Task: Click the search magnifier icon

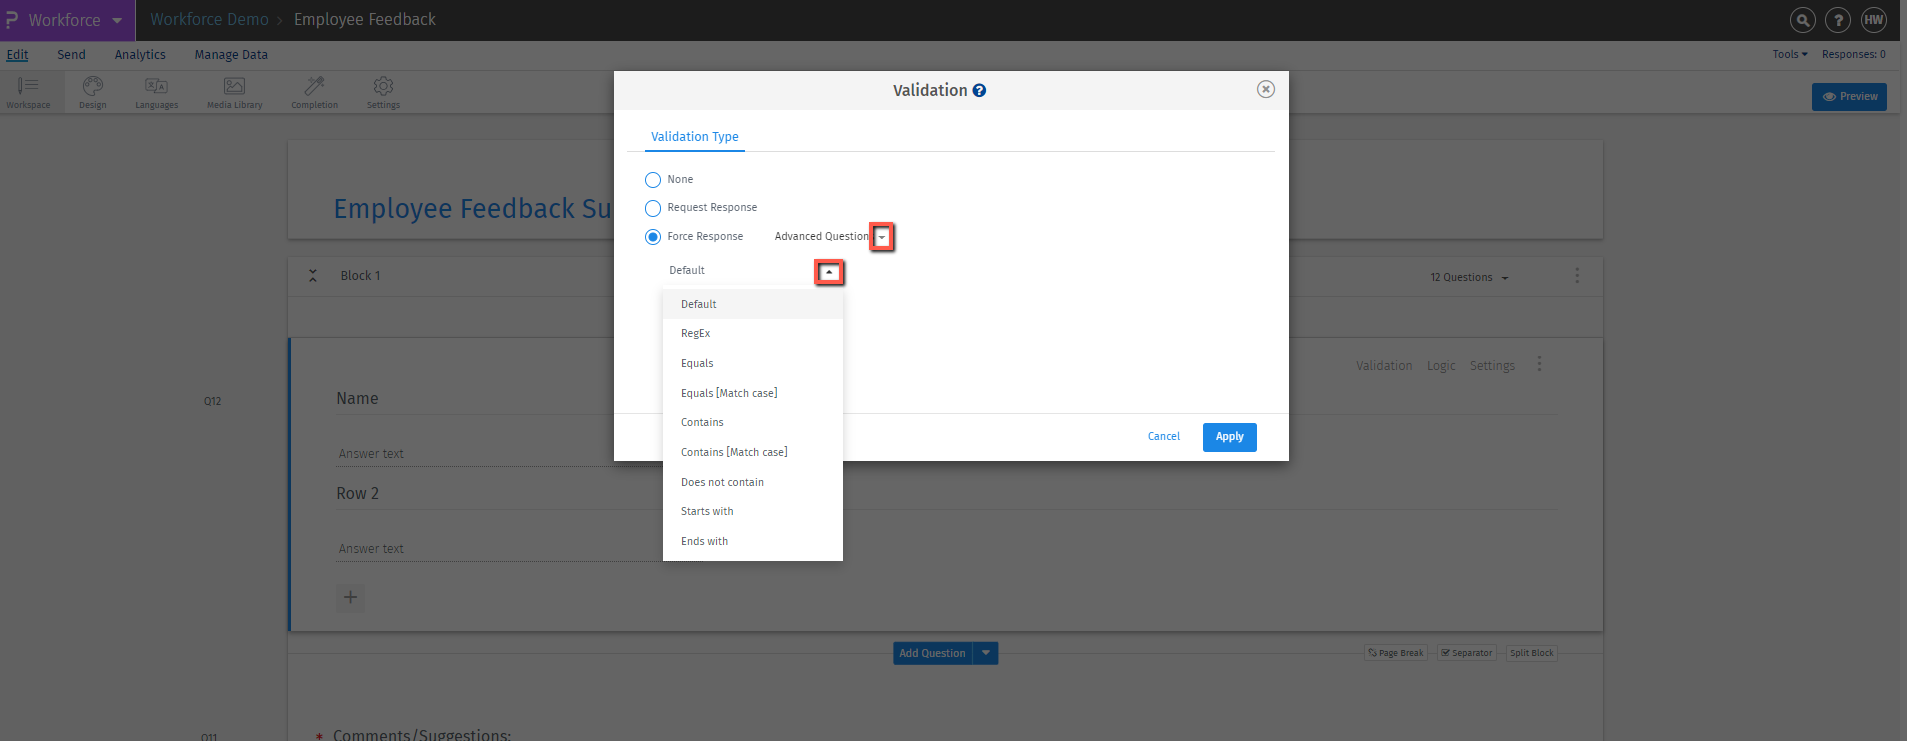Action: click(1802, 20)
